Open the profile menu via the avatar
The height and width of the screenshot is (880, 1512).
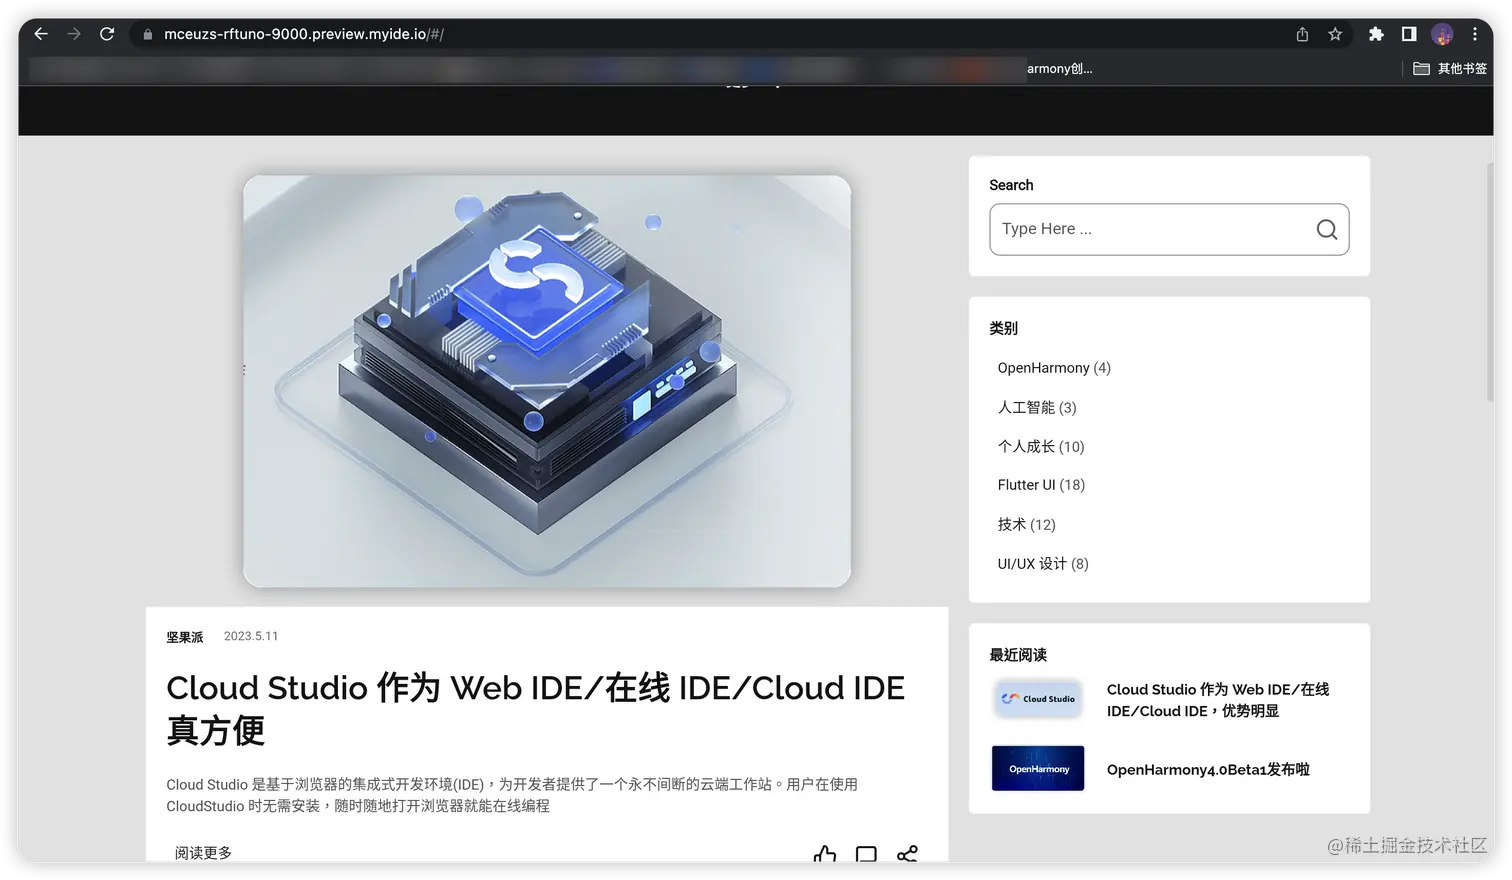pyautogui.click(x=1442, y=33)
